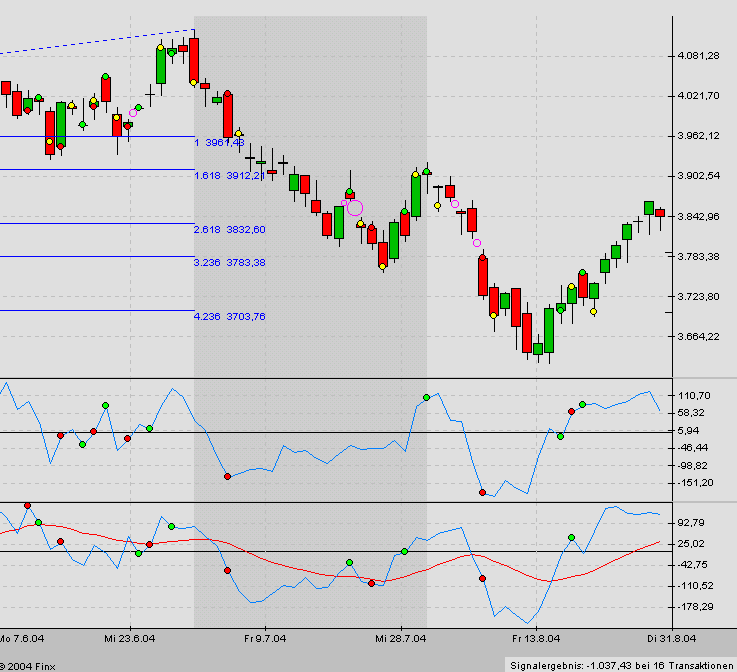Click the last red candle at the chart's right edge
This screenshot has width=737, height=672.
pyautogui.click(x=660, y=212)
